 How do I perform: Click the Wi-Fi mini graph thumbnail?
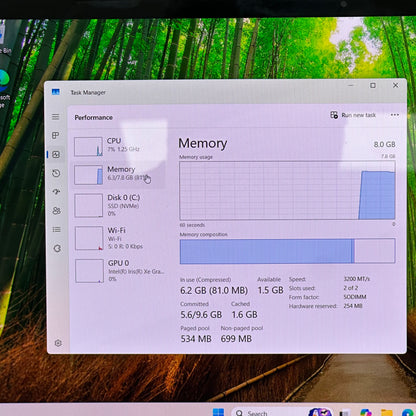89,238
